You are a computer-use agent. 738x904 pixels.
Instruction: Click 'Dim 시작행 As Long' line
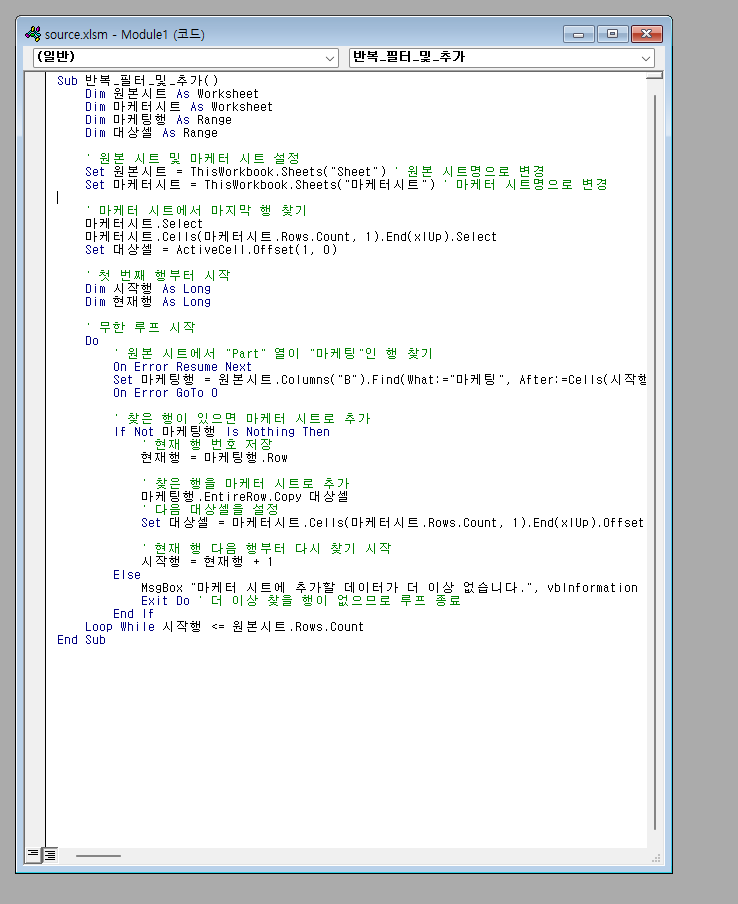(x=148, y=289)
